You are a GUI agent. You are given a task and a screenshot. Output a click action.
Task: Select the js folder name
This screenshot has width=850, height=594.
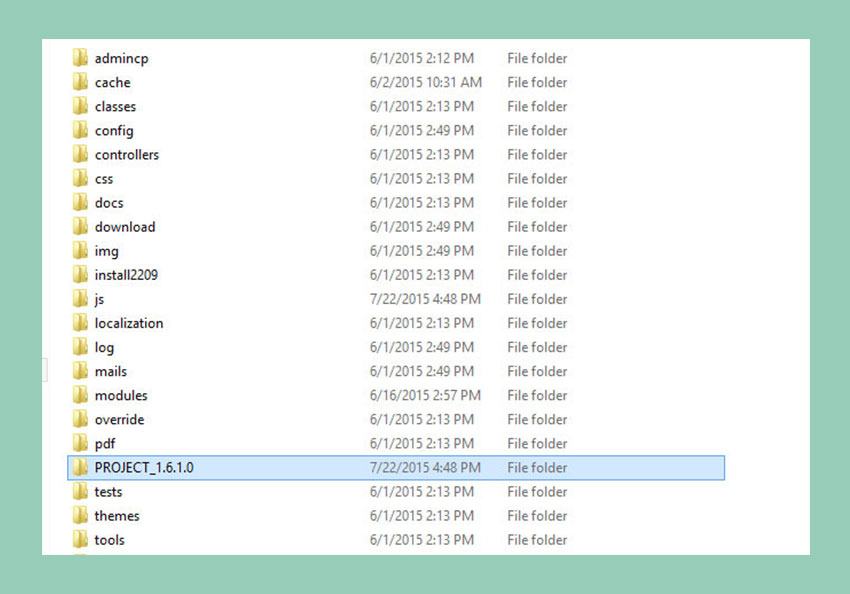point(99,299)
